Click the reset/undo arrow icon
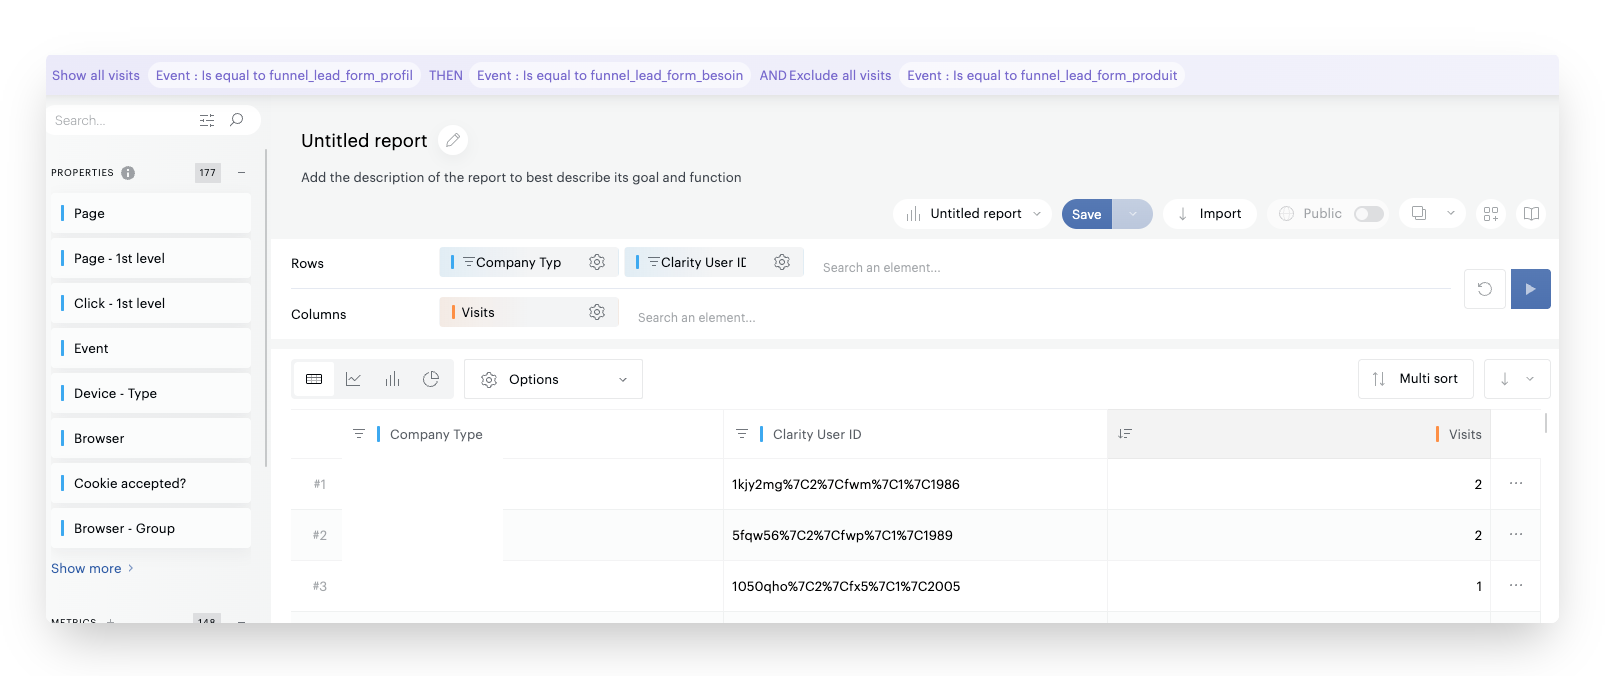 1485,289
